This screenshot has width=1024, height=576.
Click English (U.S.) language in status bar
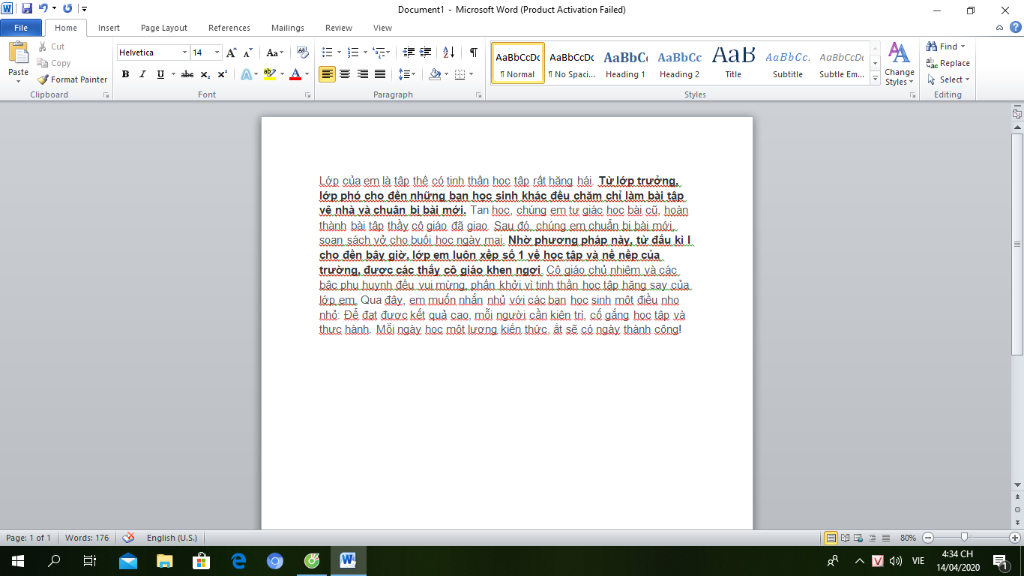tap(172, 537)
